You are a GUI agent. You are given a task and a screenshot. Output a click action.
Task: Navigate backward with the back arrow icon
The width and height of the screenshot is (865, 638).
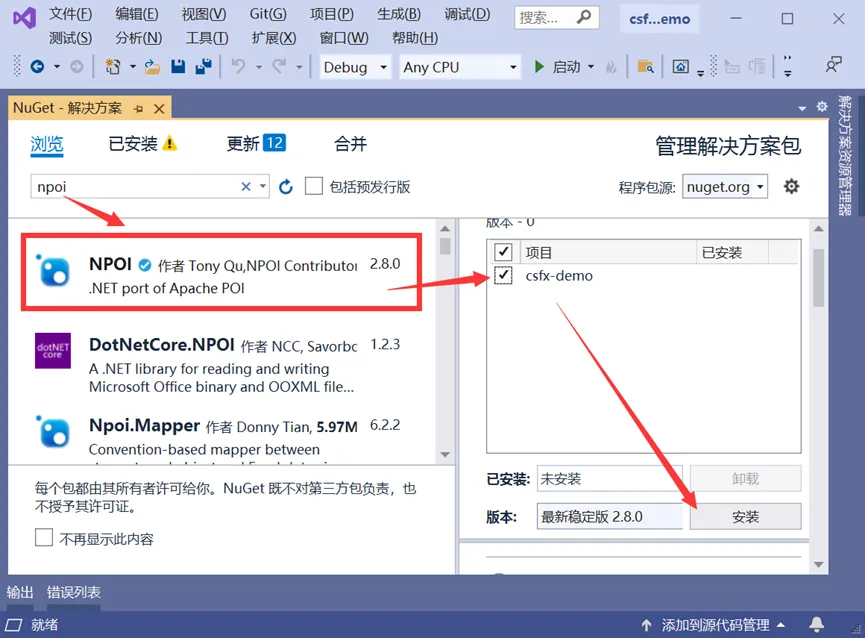coord(37,67)
